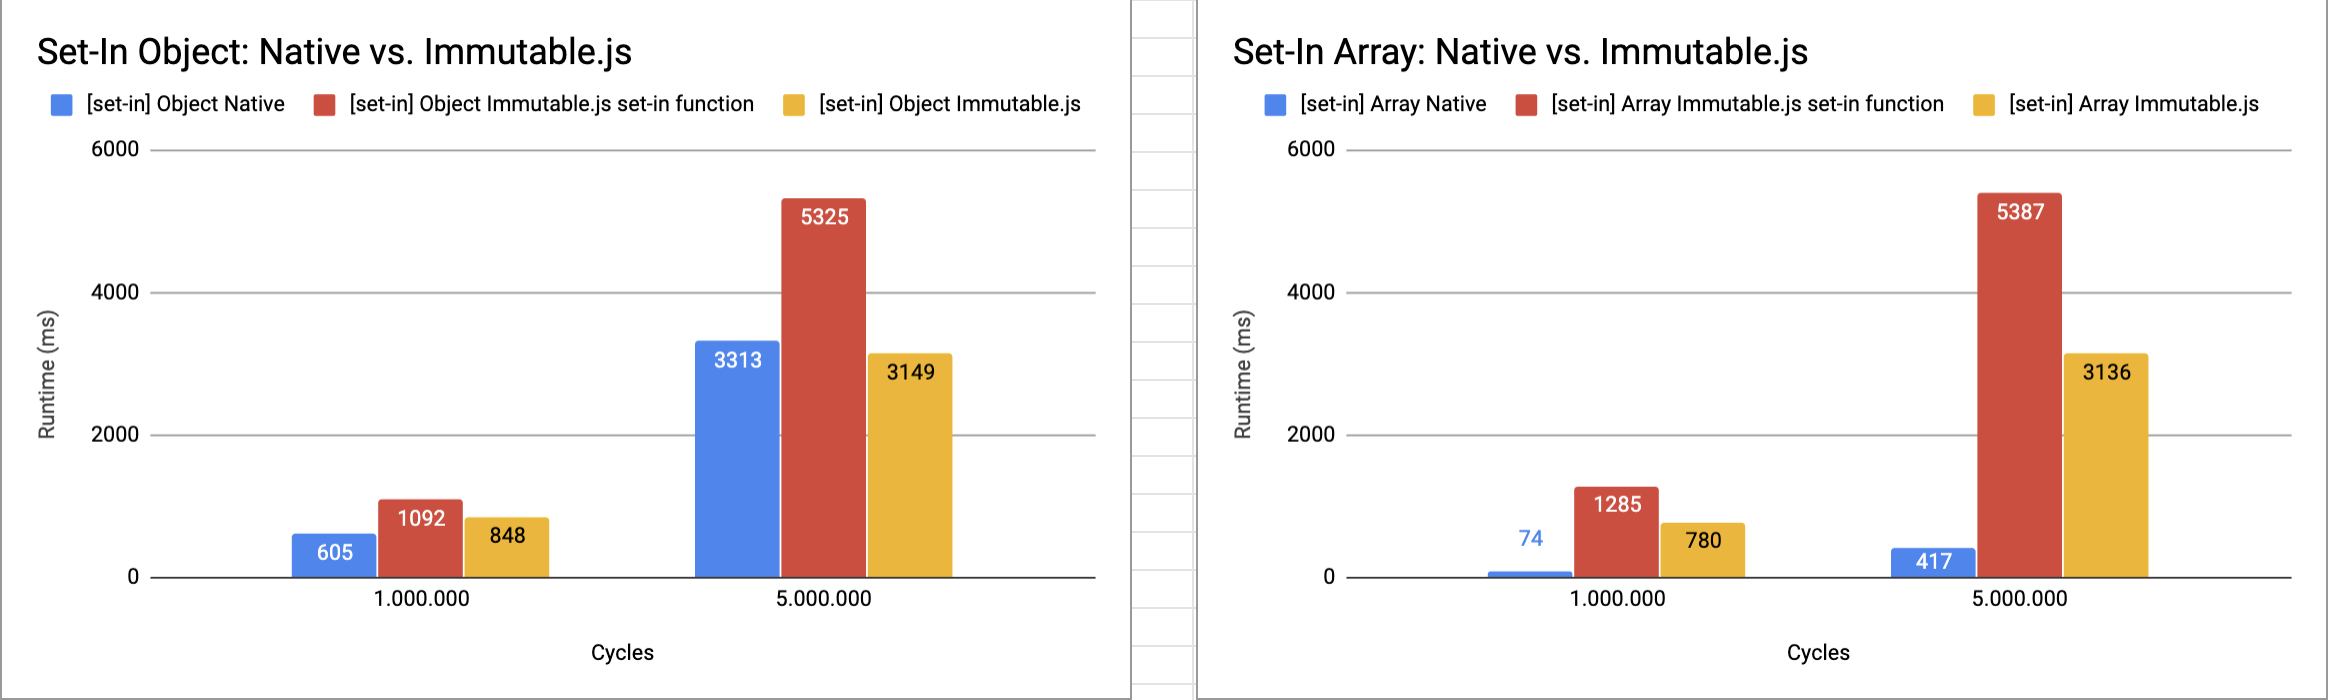The image size is (2328, 700).
Task: Click the blue Array Native legend swatch
Action: [1275, 105]
